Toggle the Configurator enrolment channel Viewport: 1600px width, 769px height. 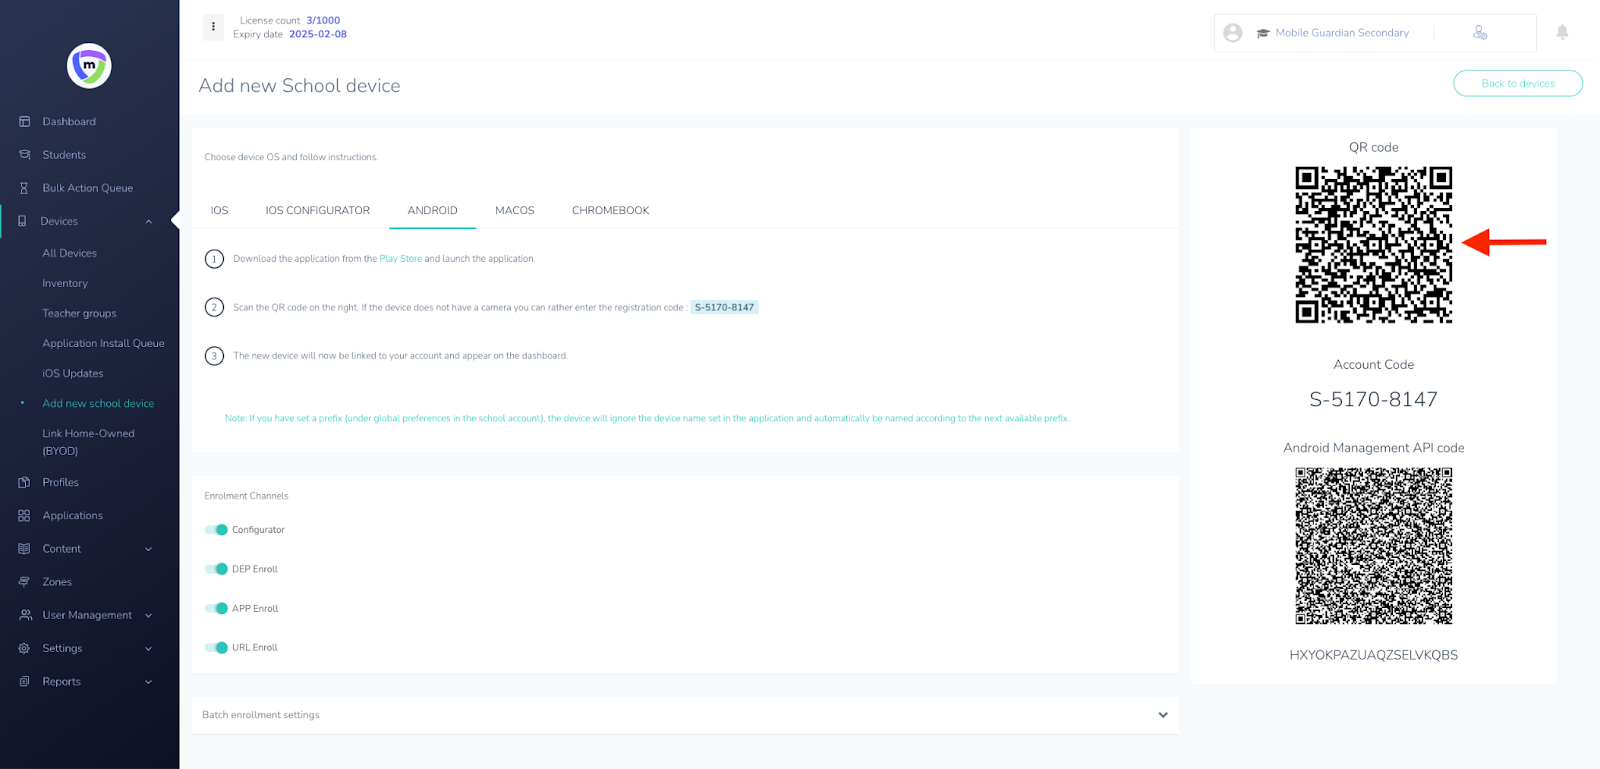[x=216, y=530]
